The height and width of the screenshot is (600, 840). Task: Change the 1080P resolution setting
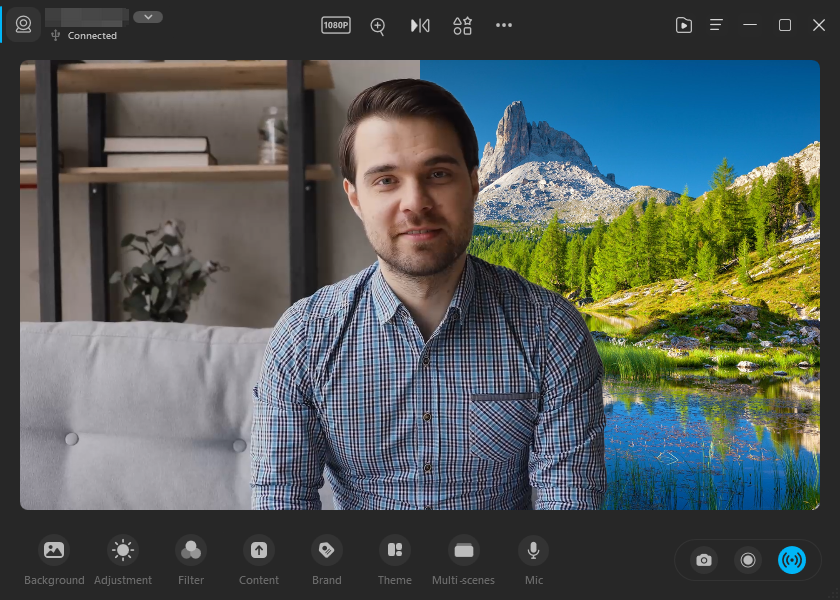[x=335, y=26]
